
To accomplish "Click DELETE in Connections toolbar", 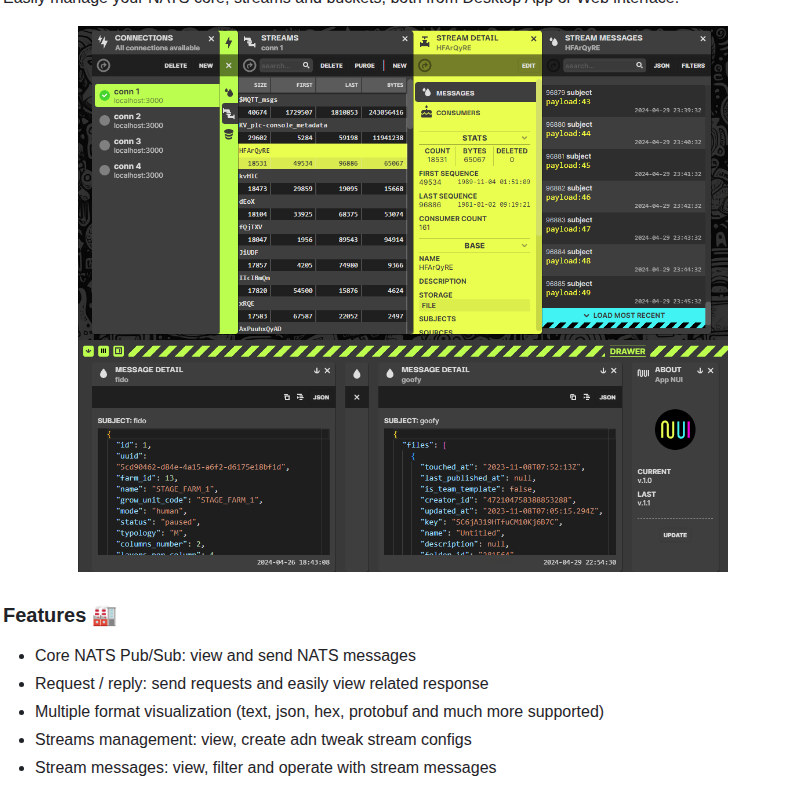I will [x=176, y=65].
